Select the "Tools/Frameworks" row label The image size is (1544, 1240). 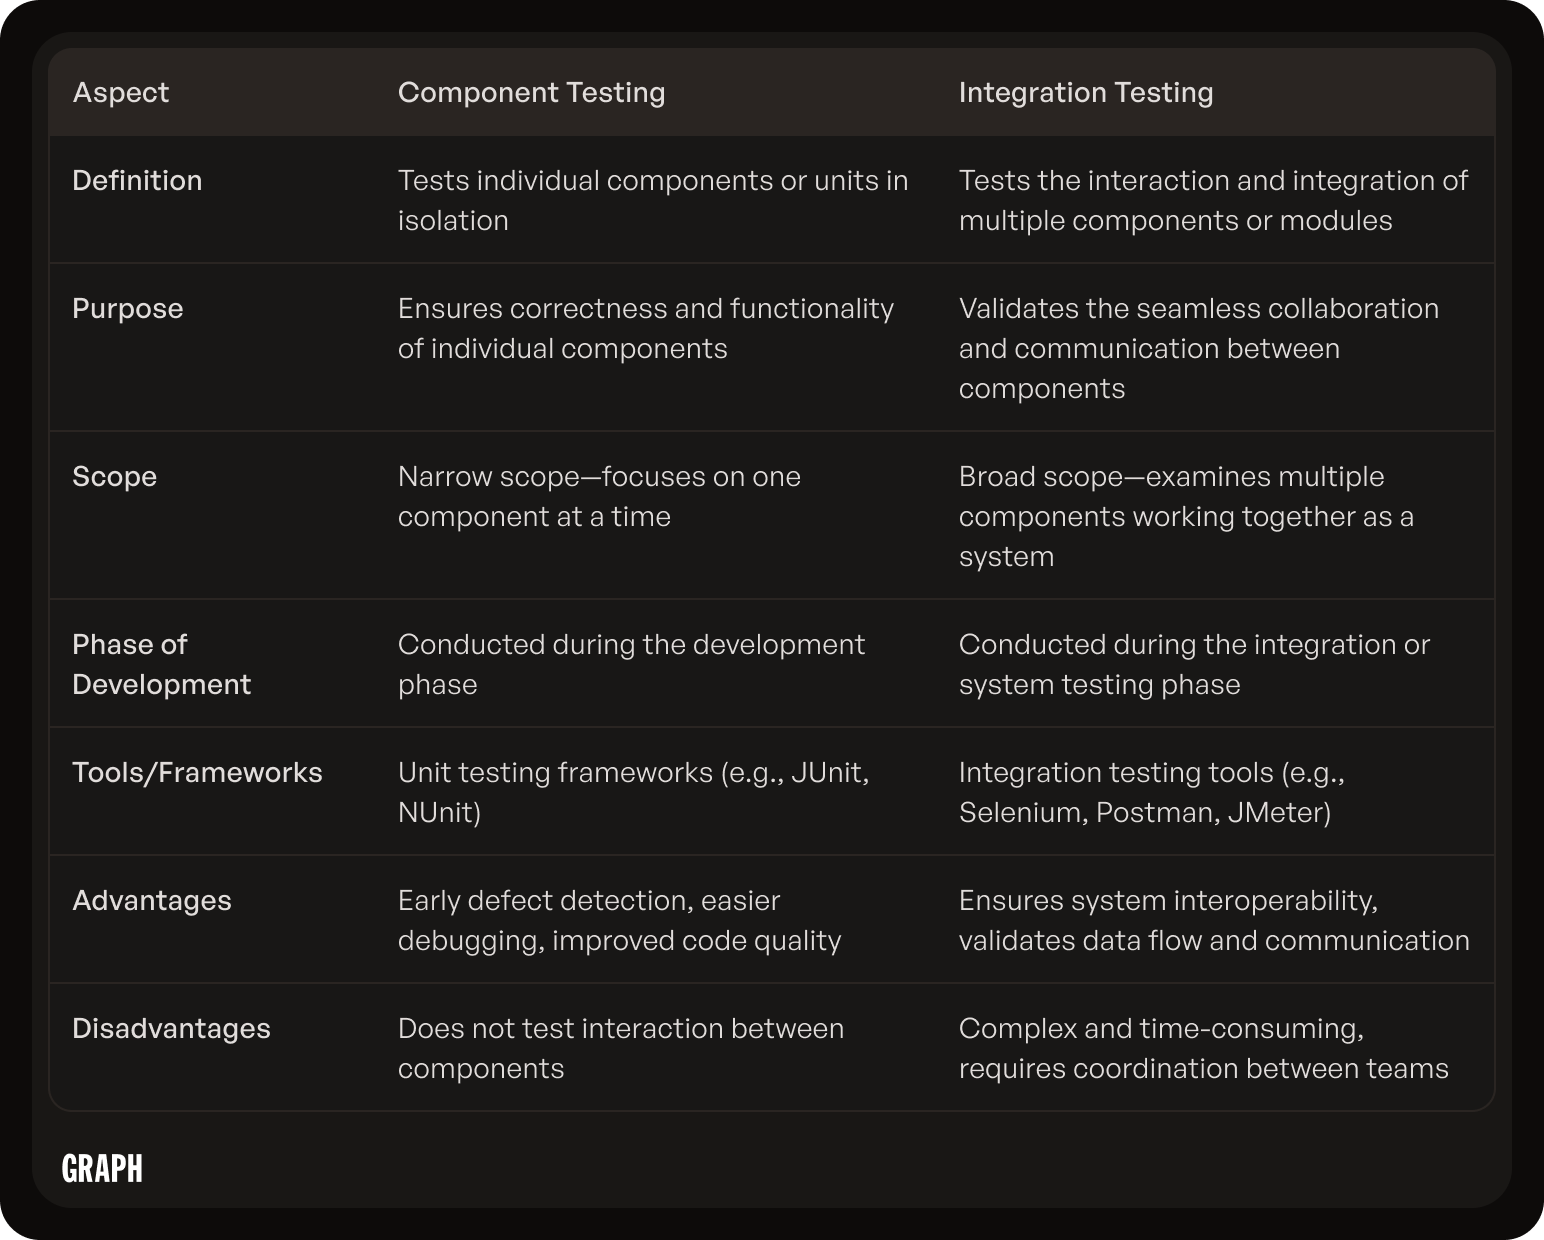pyautogui.click(x=197, y=772)
